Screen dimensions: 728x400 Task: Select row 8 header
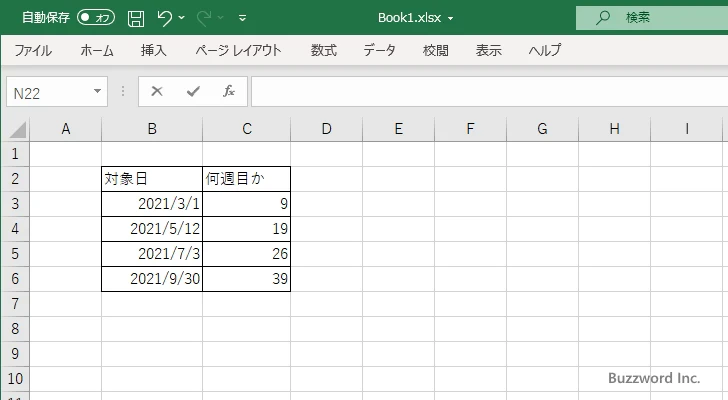[x=15, y=329]
